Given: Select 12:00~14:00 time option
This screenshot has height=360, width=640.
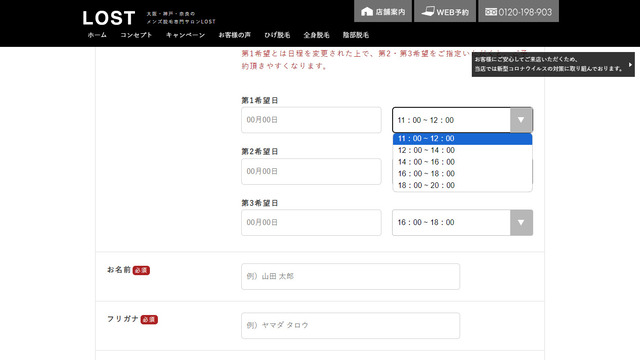Looking at the screenshot, I should coord(462,150).
